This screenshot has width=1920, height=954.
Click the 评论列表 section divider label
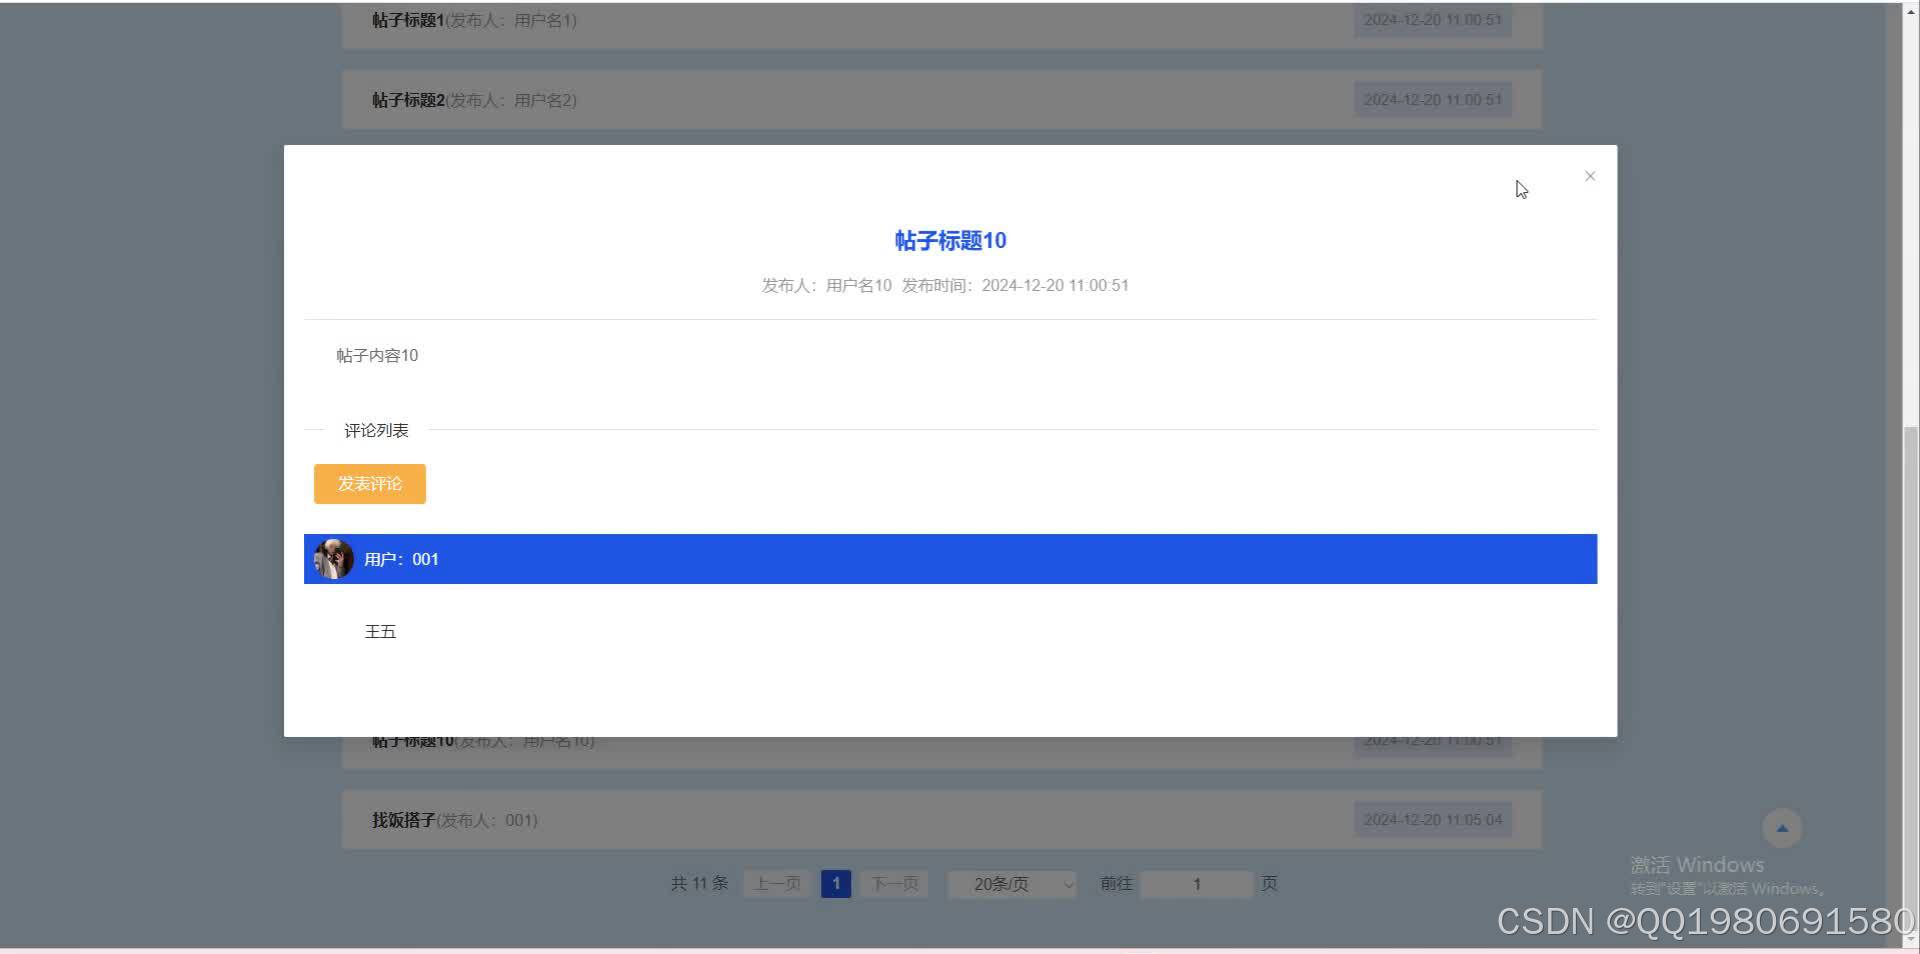(376, 430)
